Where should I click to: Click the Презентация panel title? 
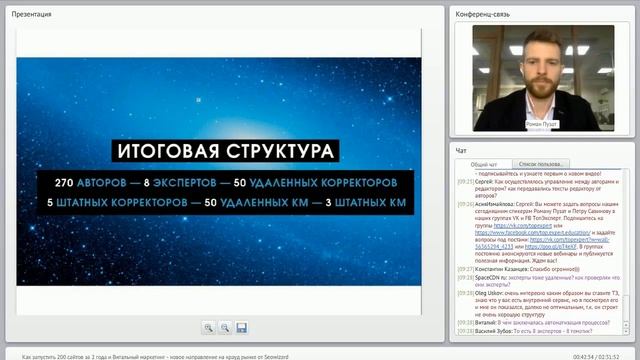pyautogui.click(x=31, y=14)
